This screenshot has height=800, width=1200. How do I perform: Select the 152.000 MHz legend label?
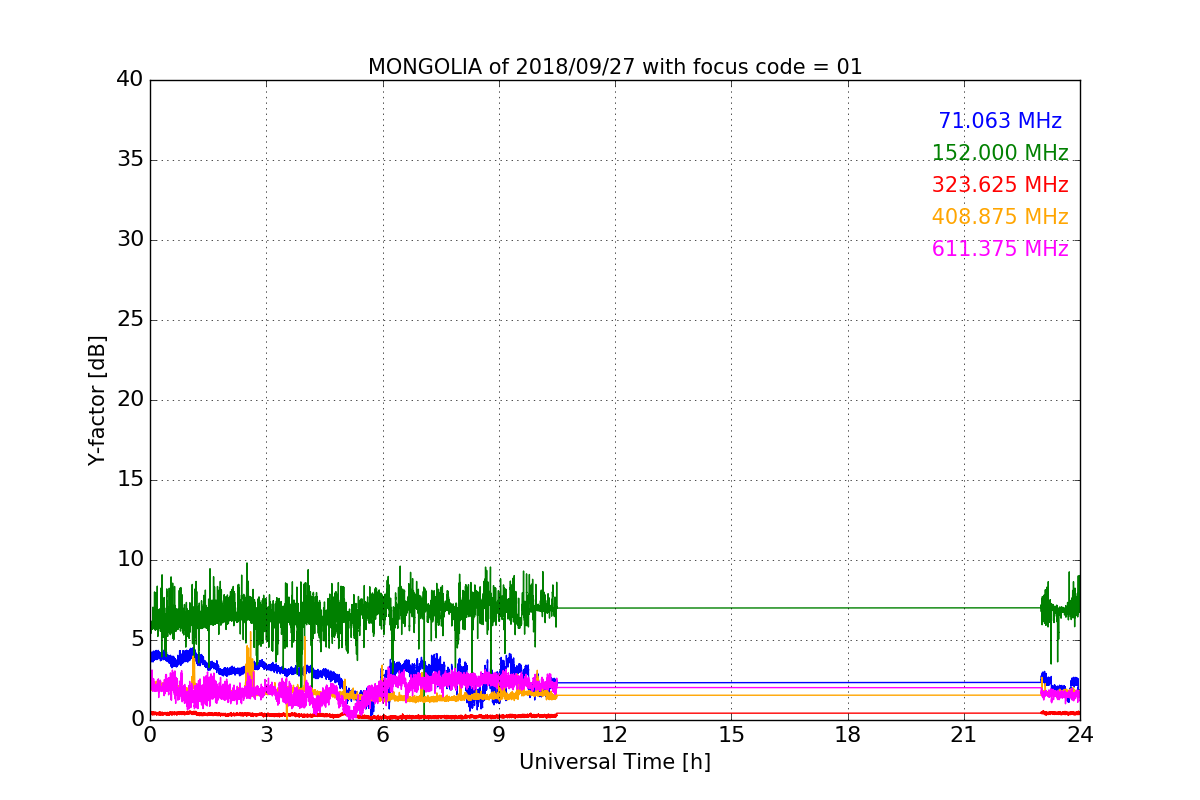[1000, 153]
